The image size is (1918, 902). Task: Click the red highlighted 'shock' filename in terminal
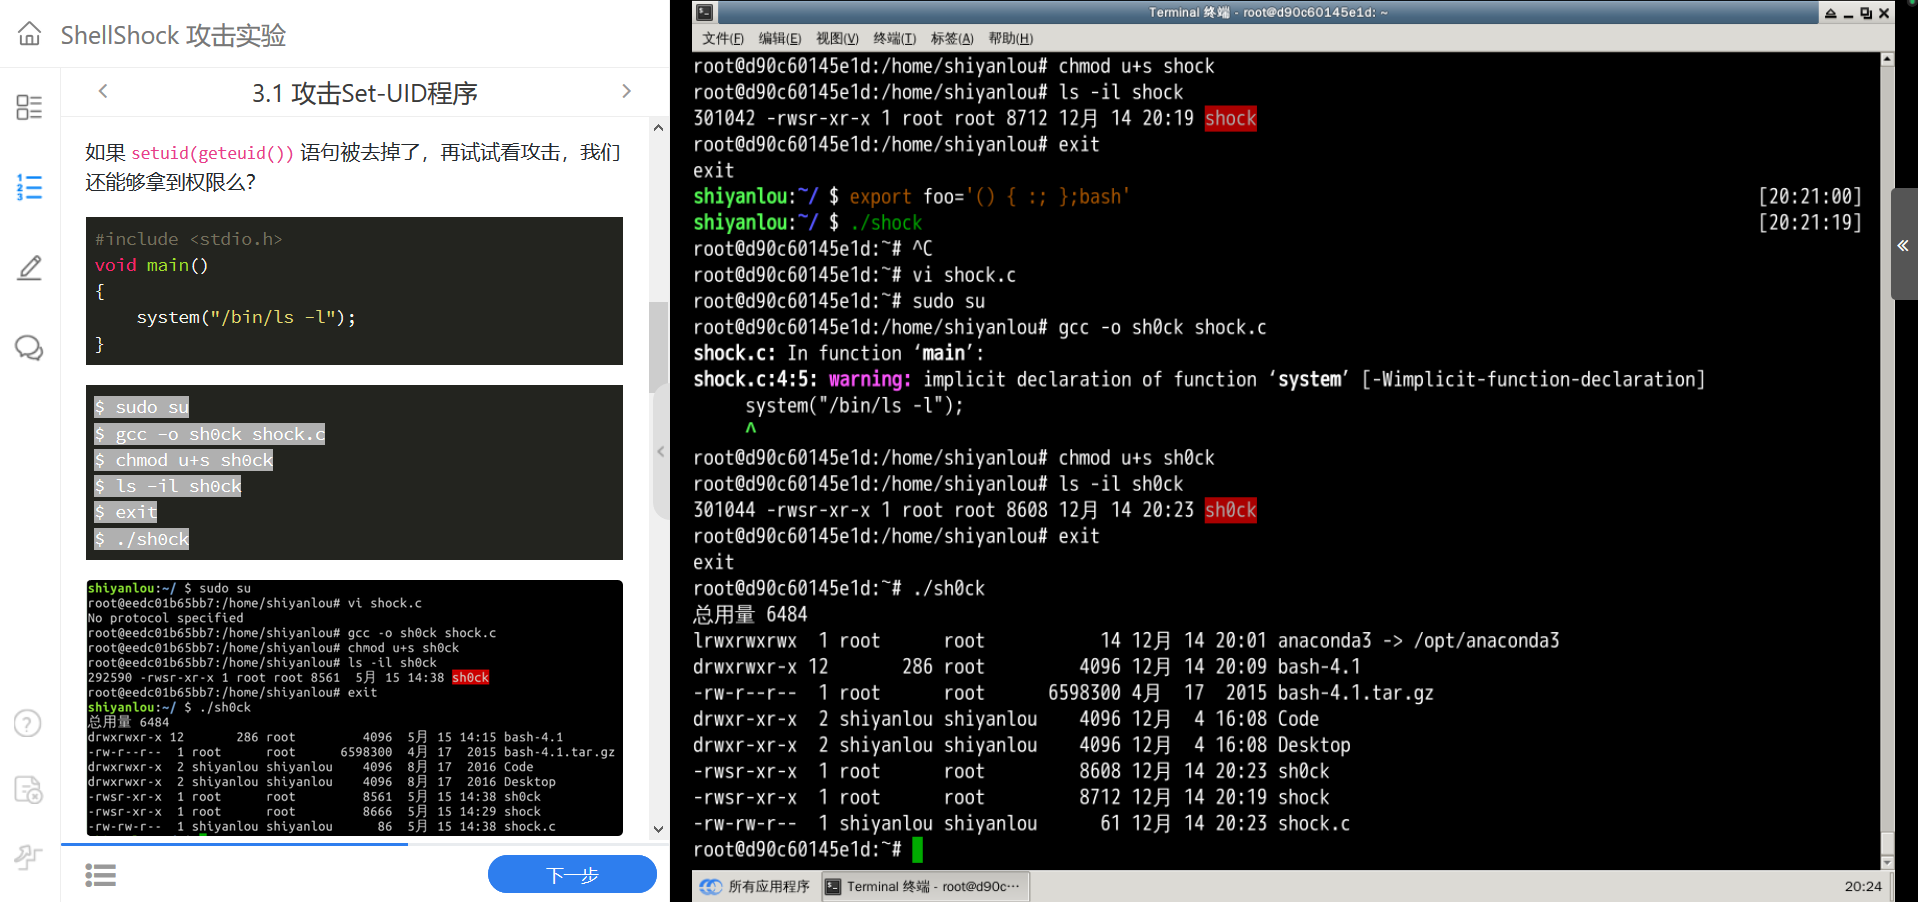[1230, 118]
